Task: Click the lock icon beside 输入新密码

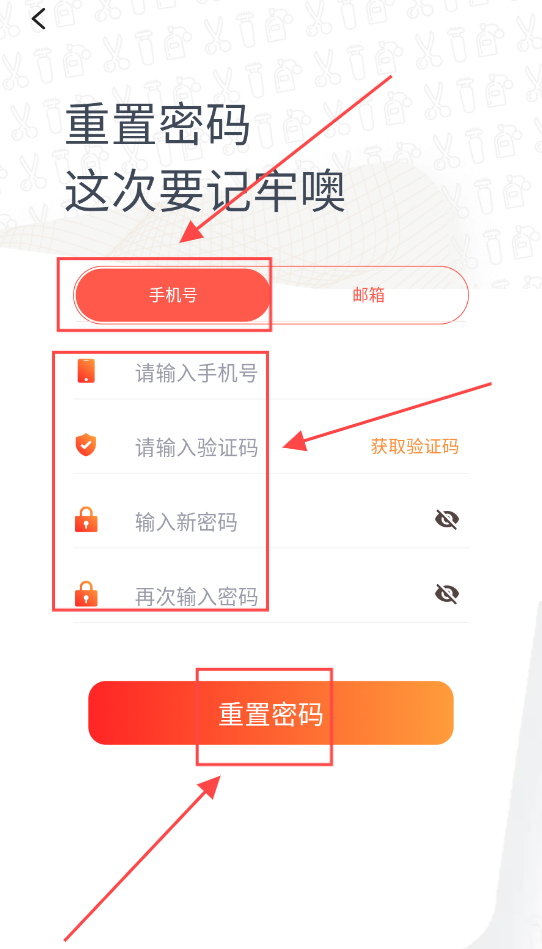Action: [87, 519]
